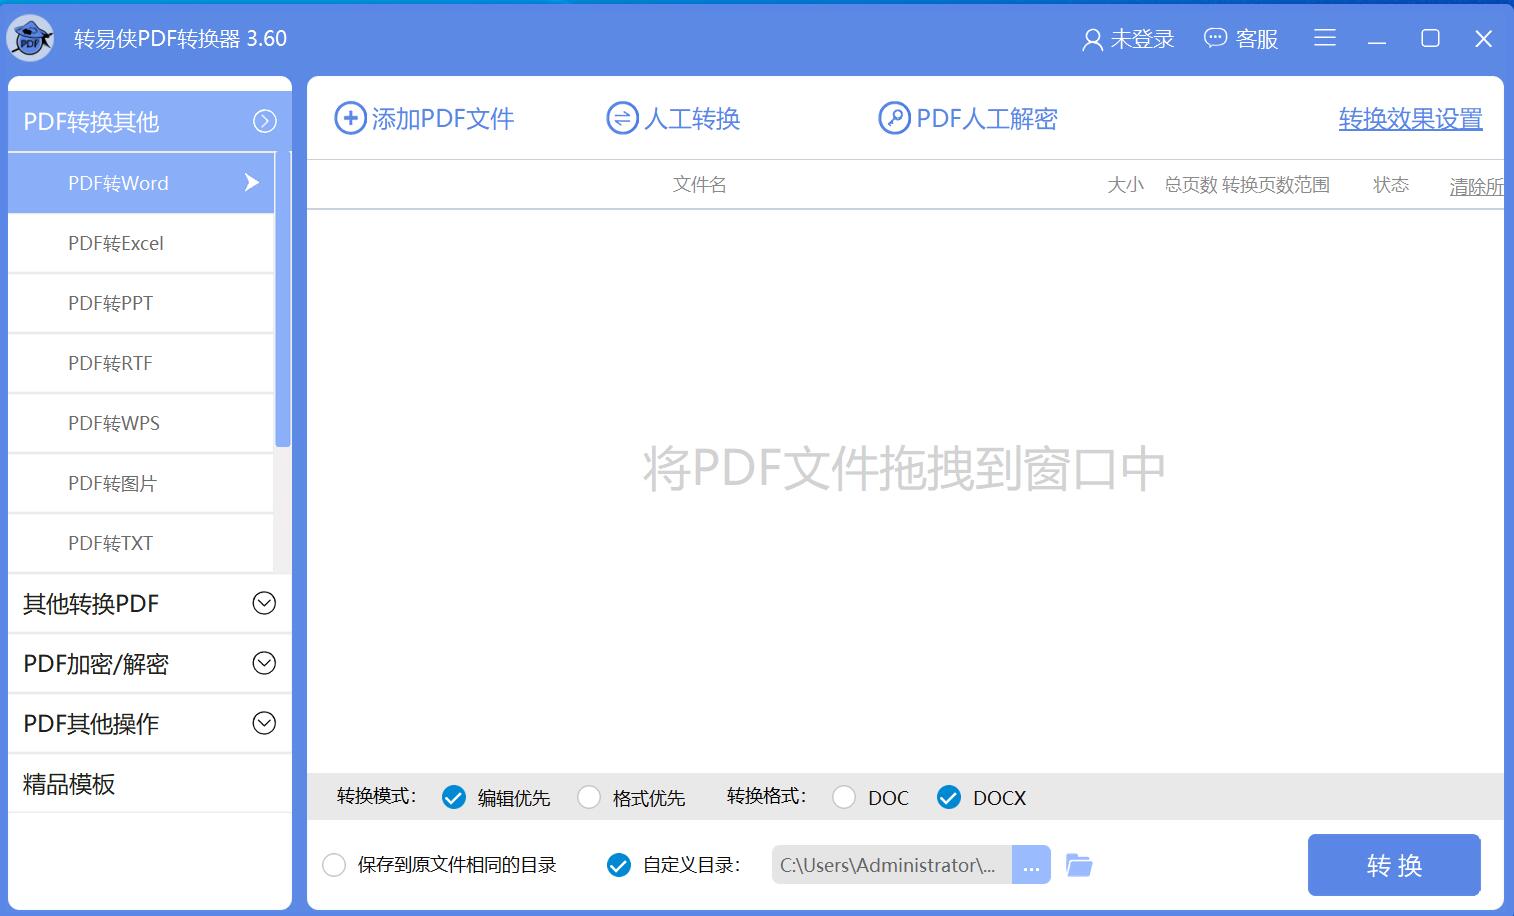Click the 添加PDF文件 plus icon

pos(349,118)
